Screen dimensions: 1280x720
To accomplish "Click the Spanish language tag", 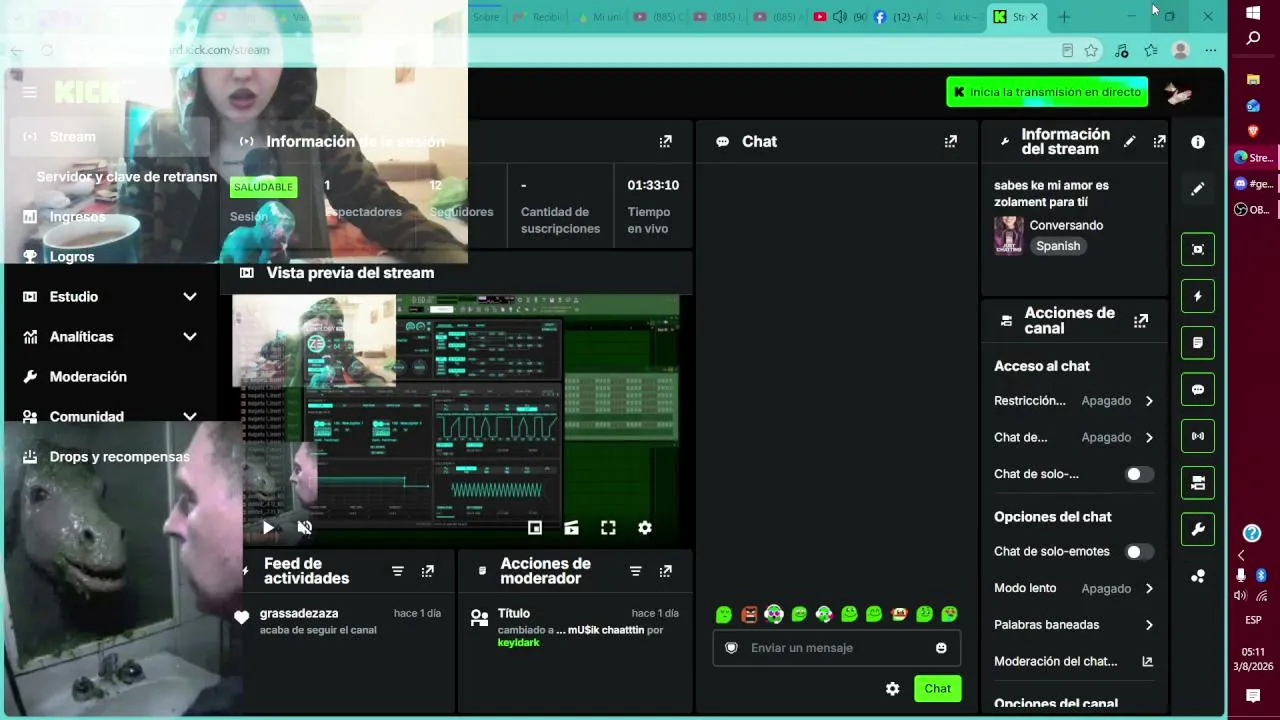I will click(1058, 246).
